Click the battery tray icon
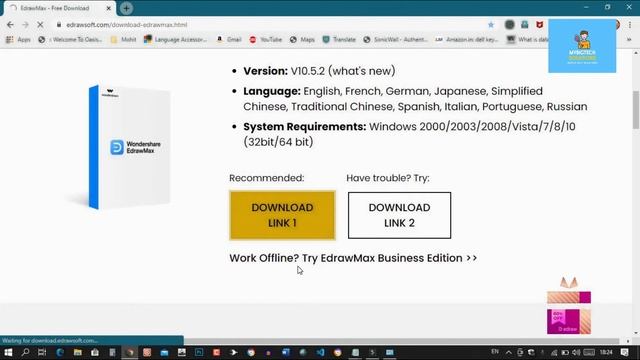 (x=565, y=352)
